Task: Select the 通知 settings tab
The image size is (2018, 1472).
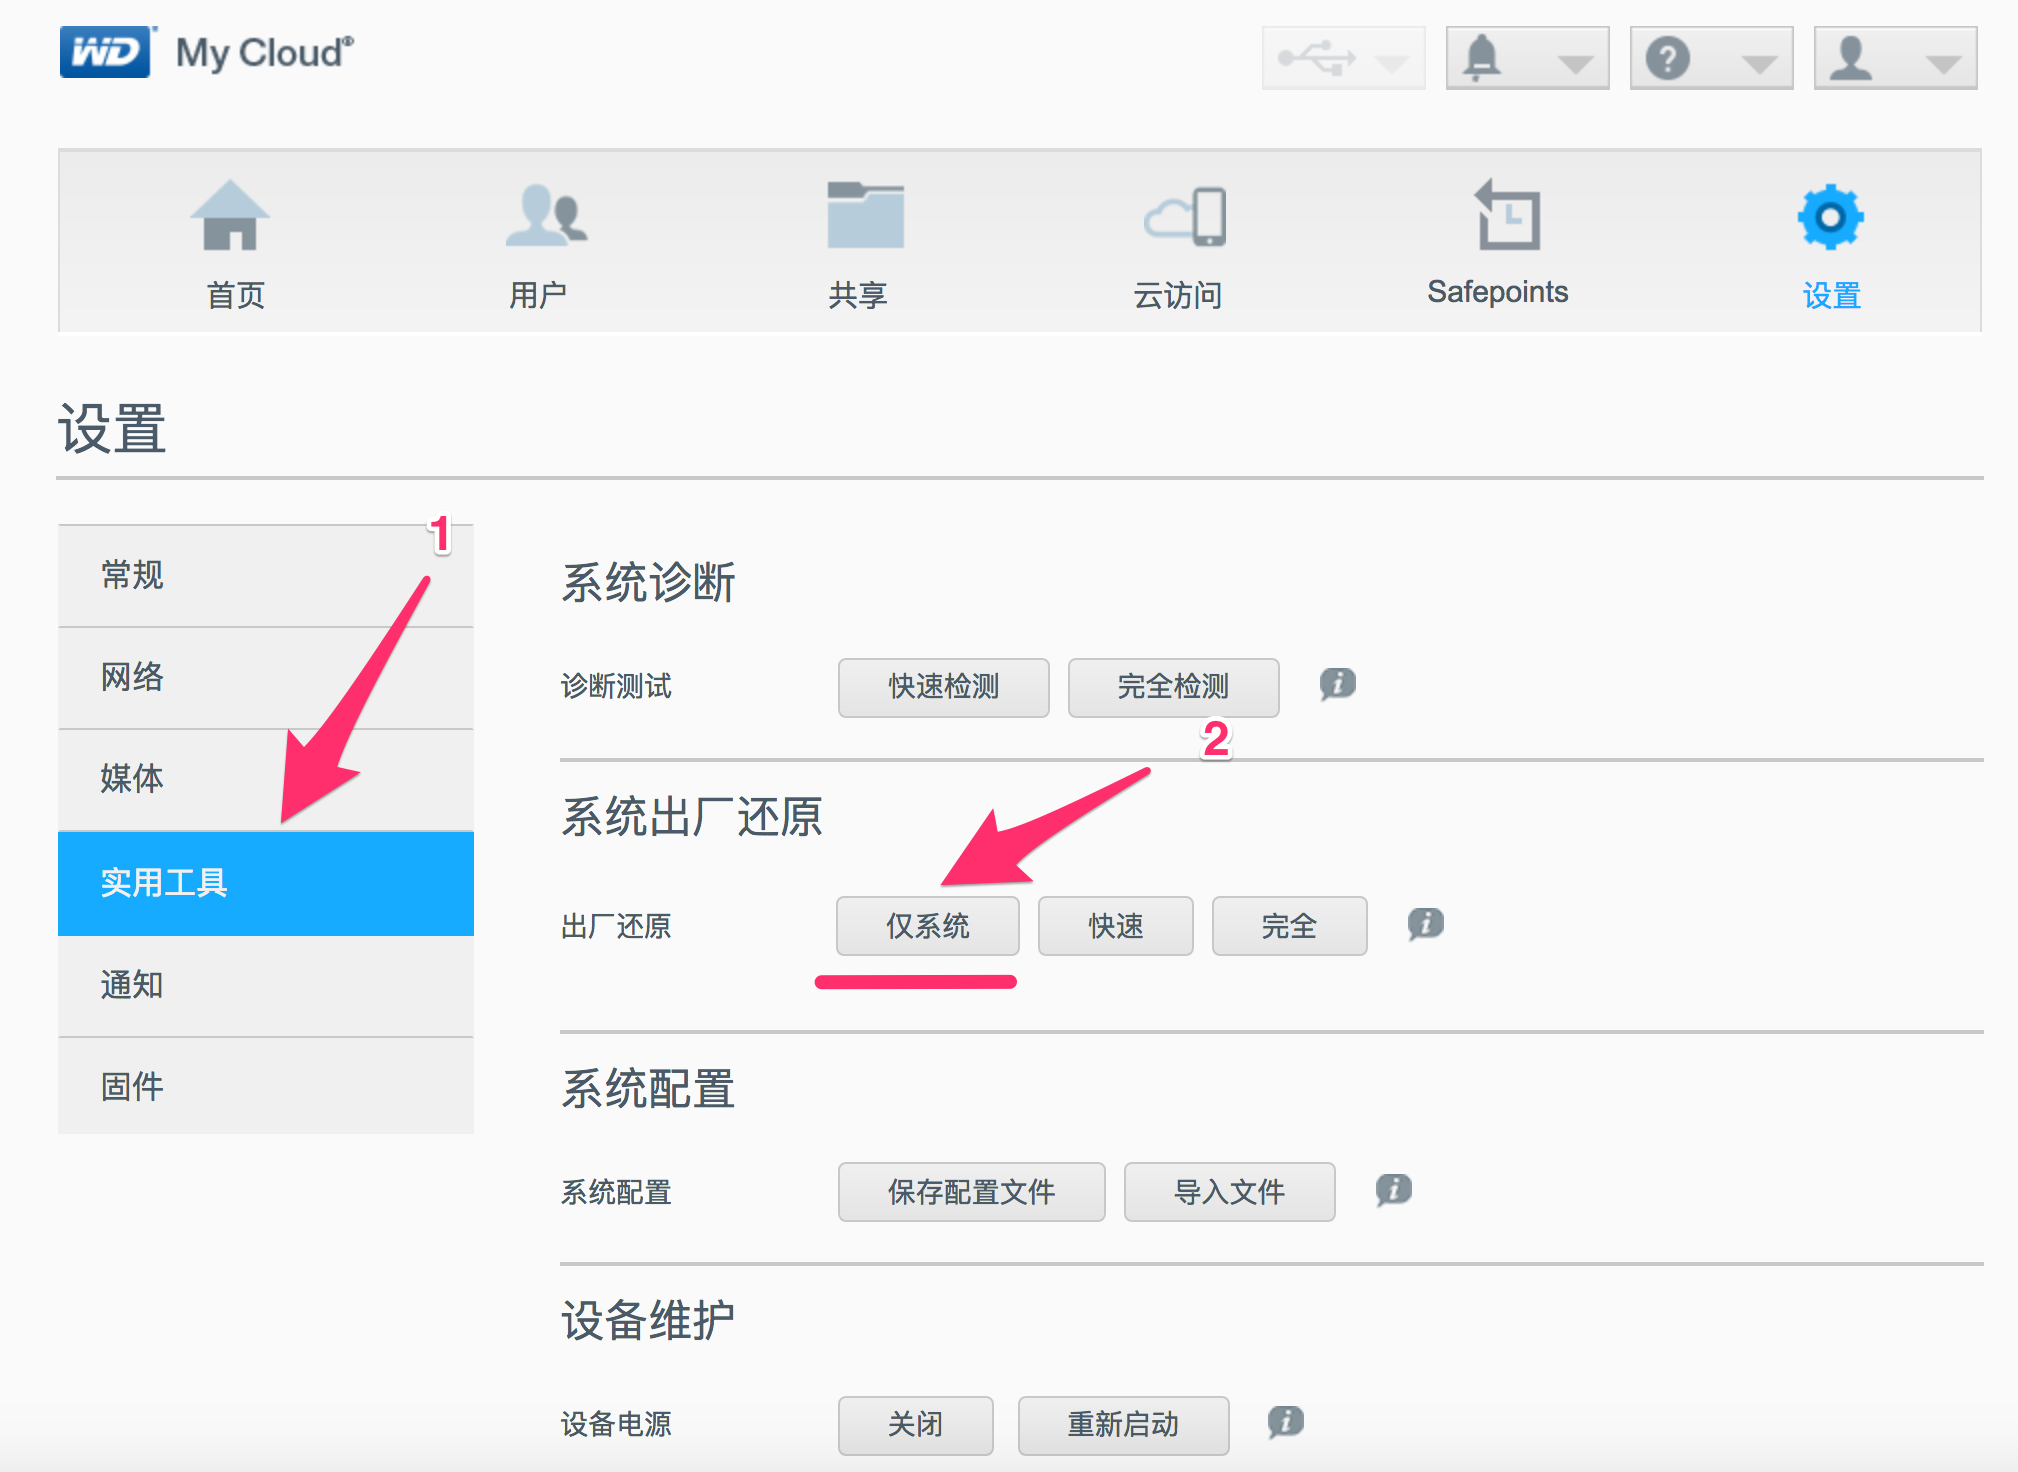Action: click(x=265, y=986)
